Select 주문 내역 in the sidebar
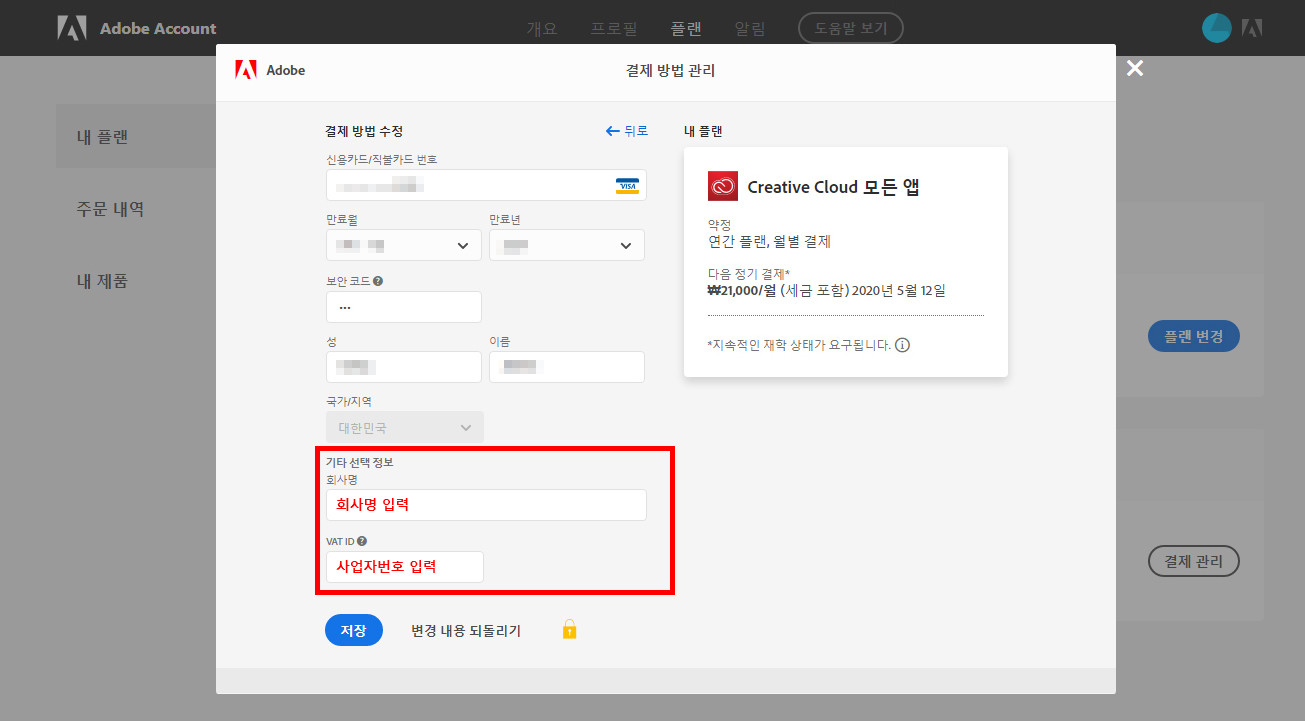The height and width of the screenshot is (721, 1305). 111,209
